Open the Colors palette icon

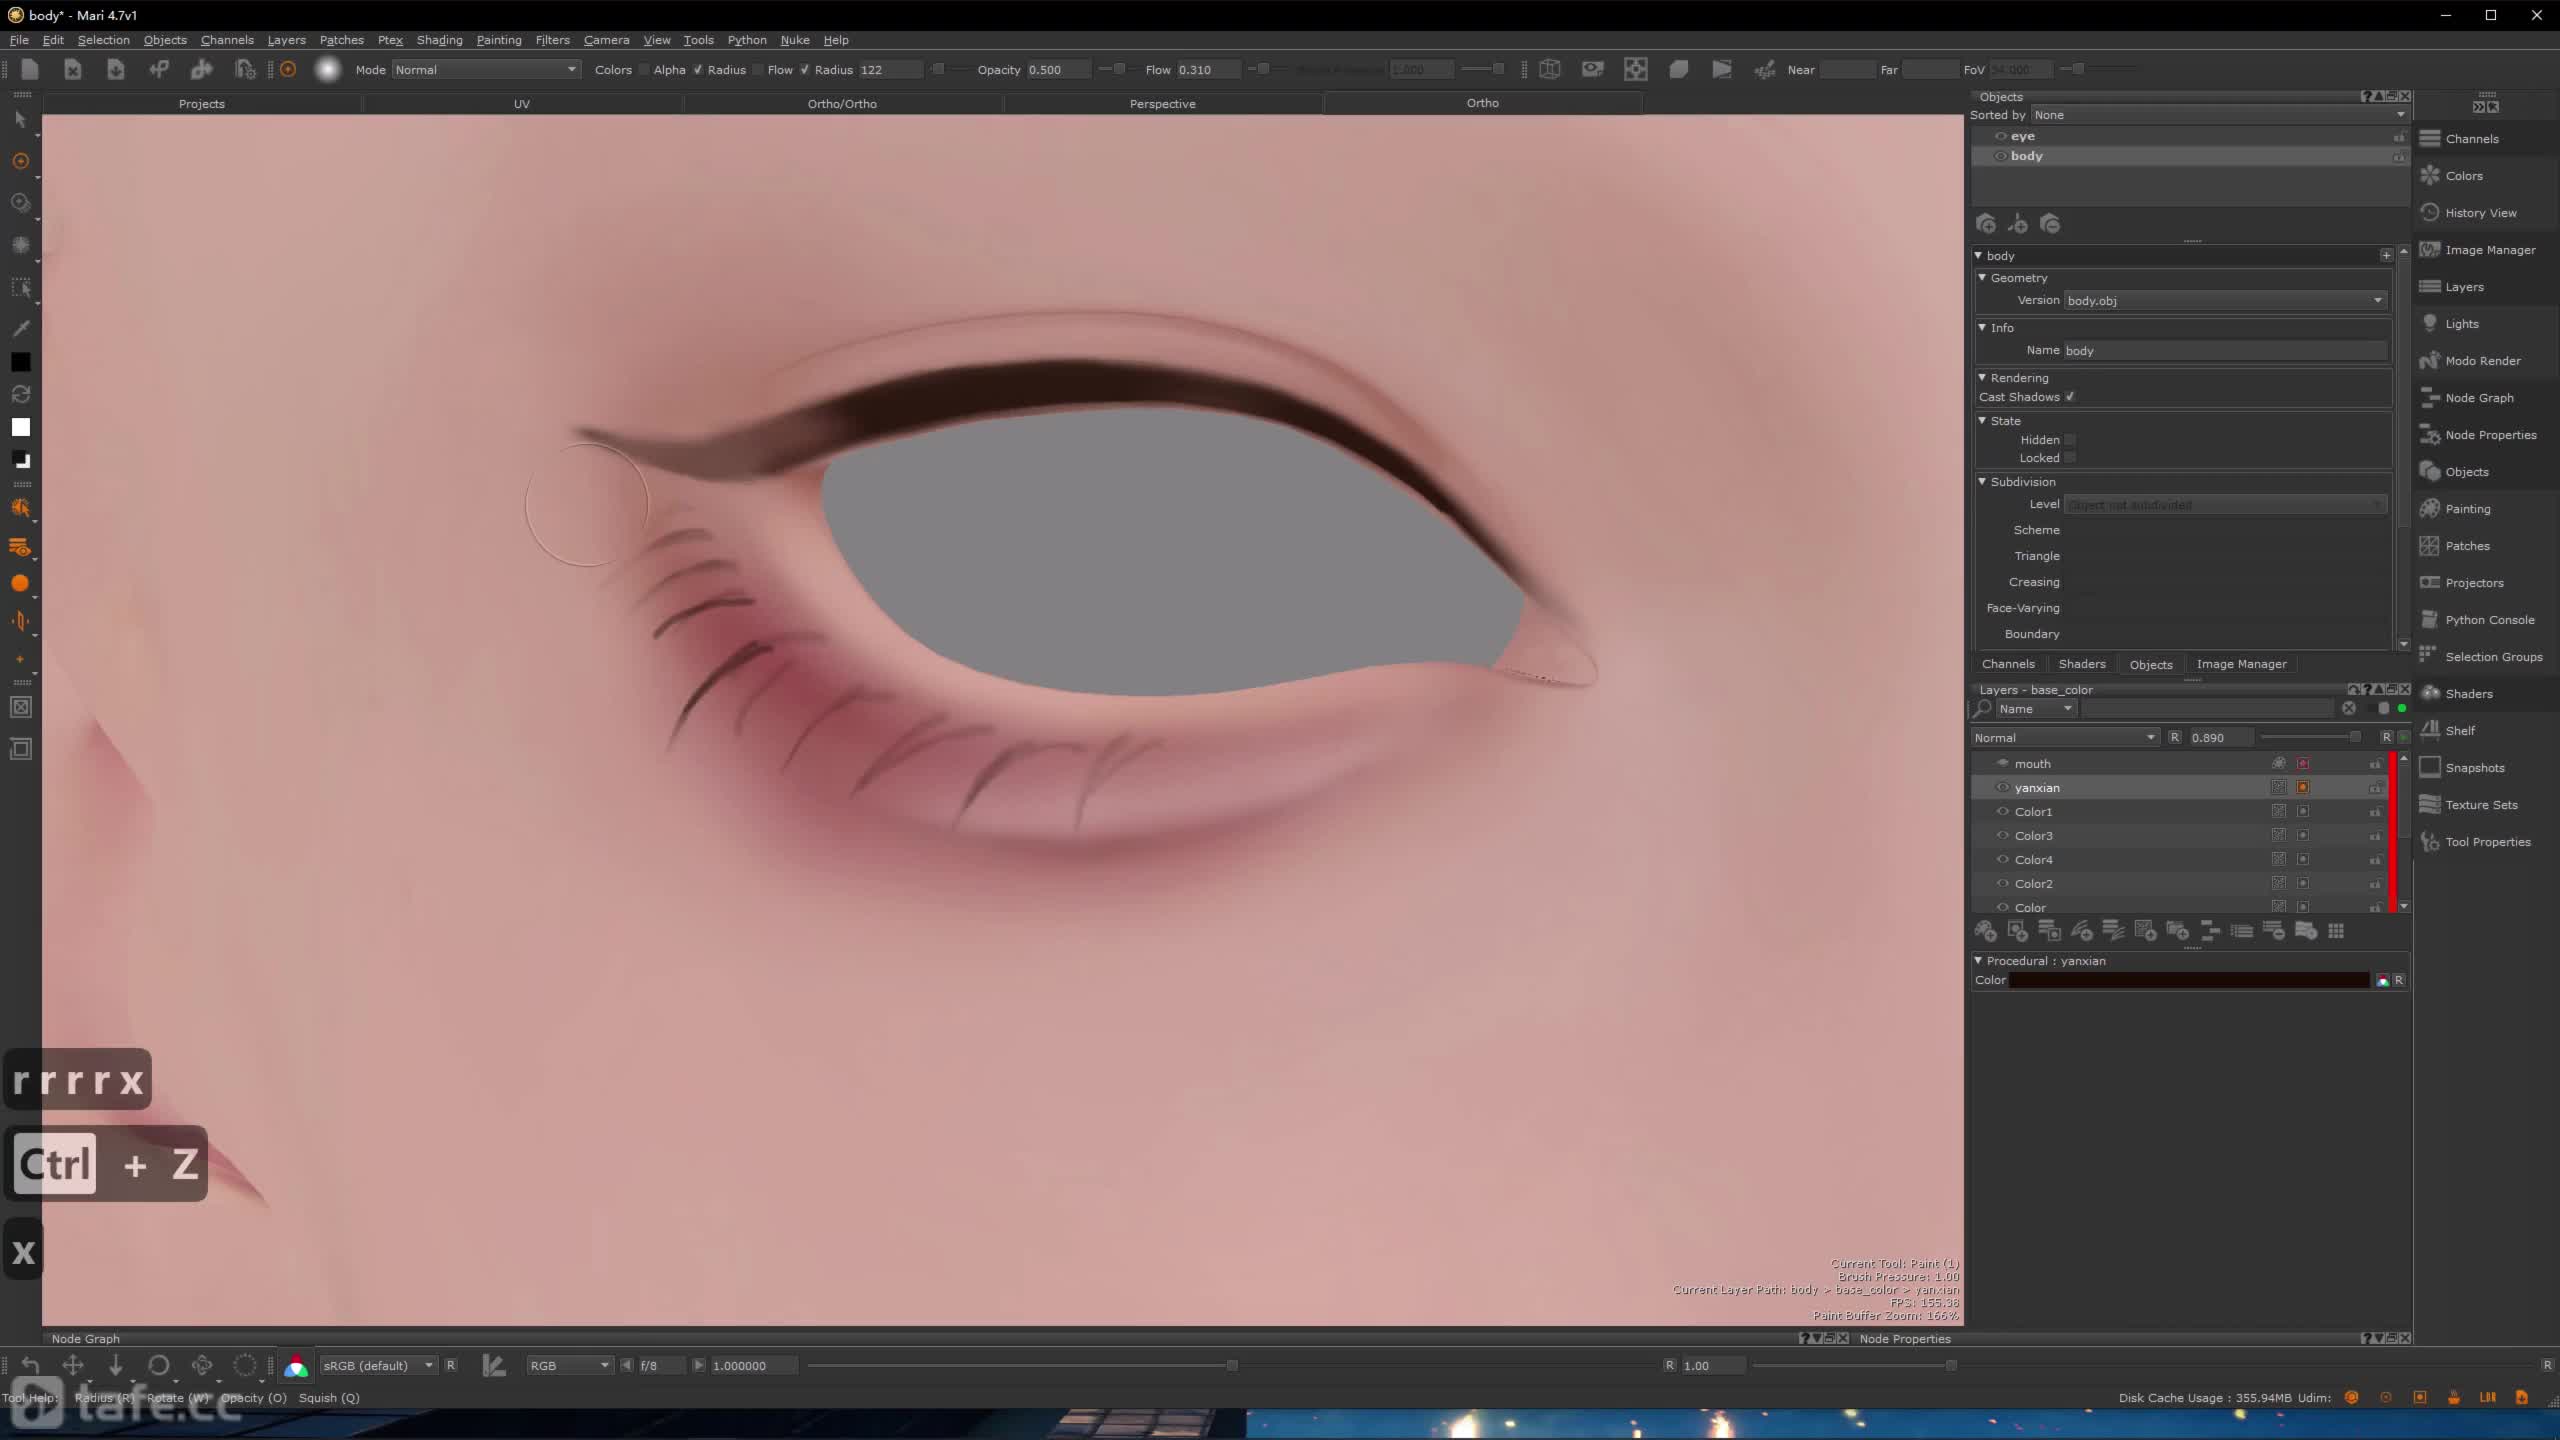point(2430,176)
